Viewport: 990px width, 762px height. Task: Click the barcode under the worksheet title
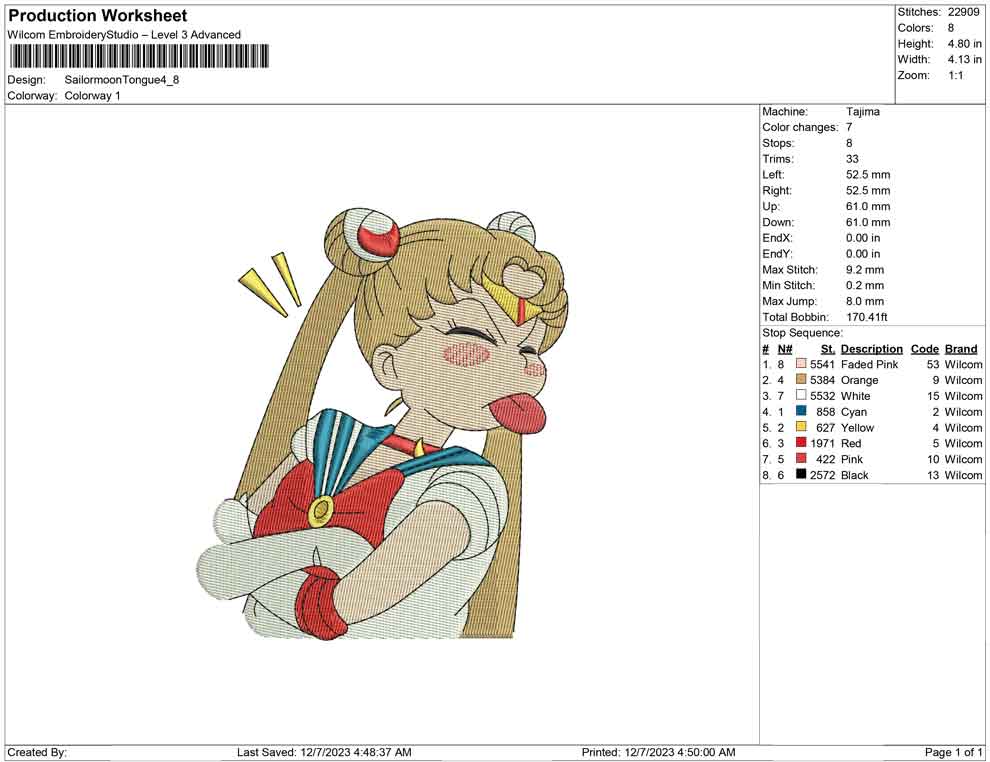(139, 56)
